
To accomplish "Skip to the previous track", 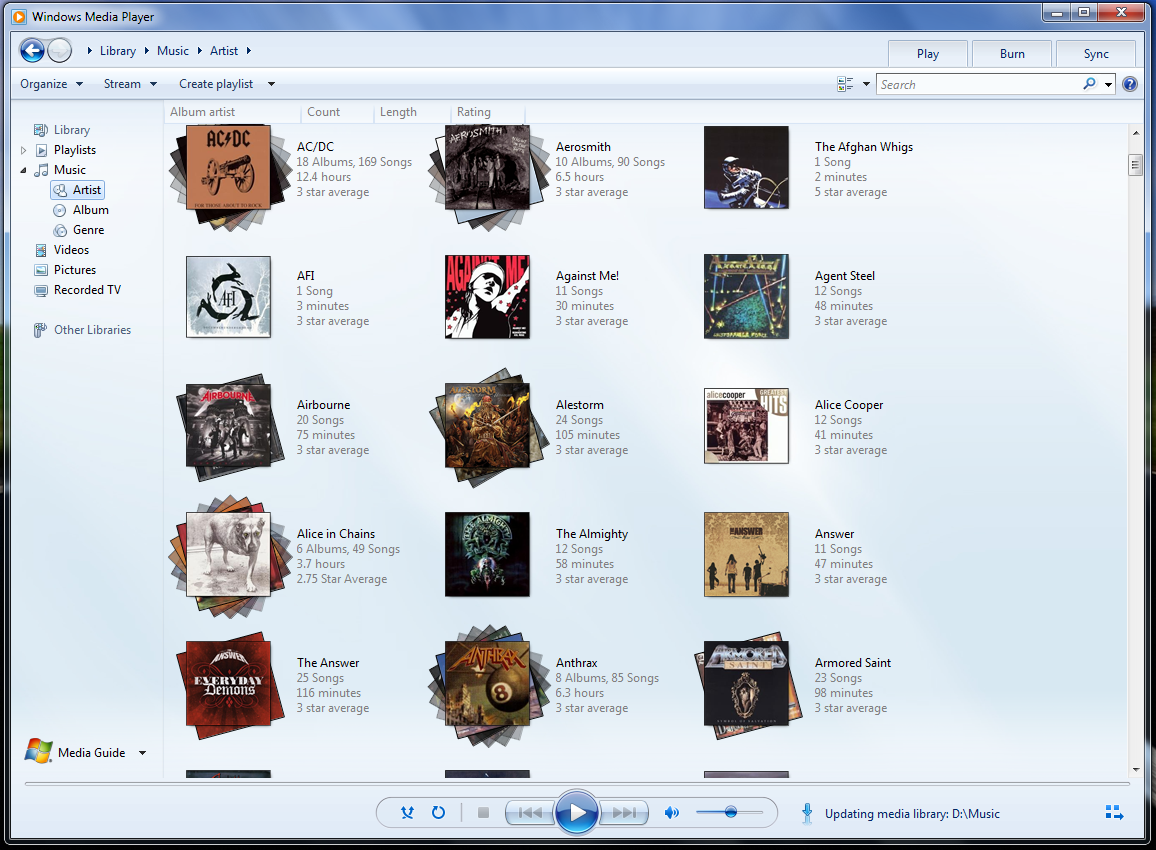I will click(530, 812).
